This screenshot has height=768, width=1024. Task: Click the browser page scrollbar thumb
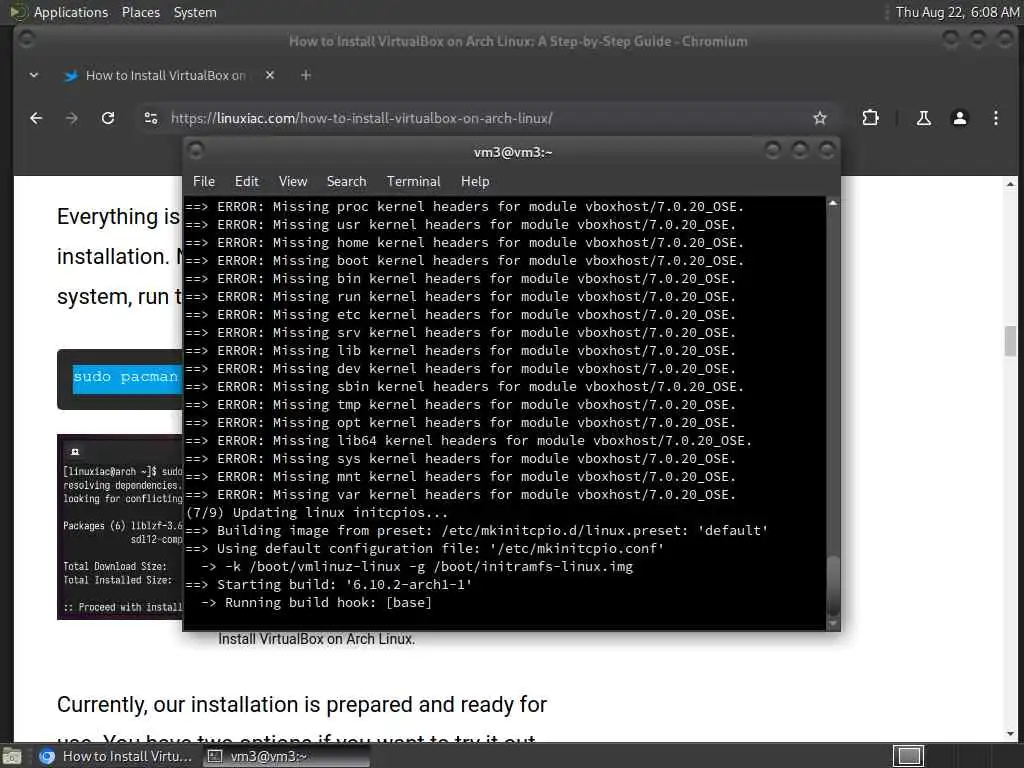tap(1010, 340)
